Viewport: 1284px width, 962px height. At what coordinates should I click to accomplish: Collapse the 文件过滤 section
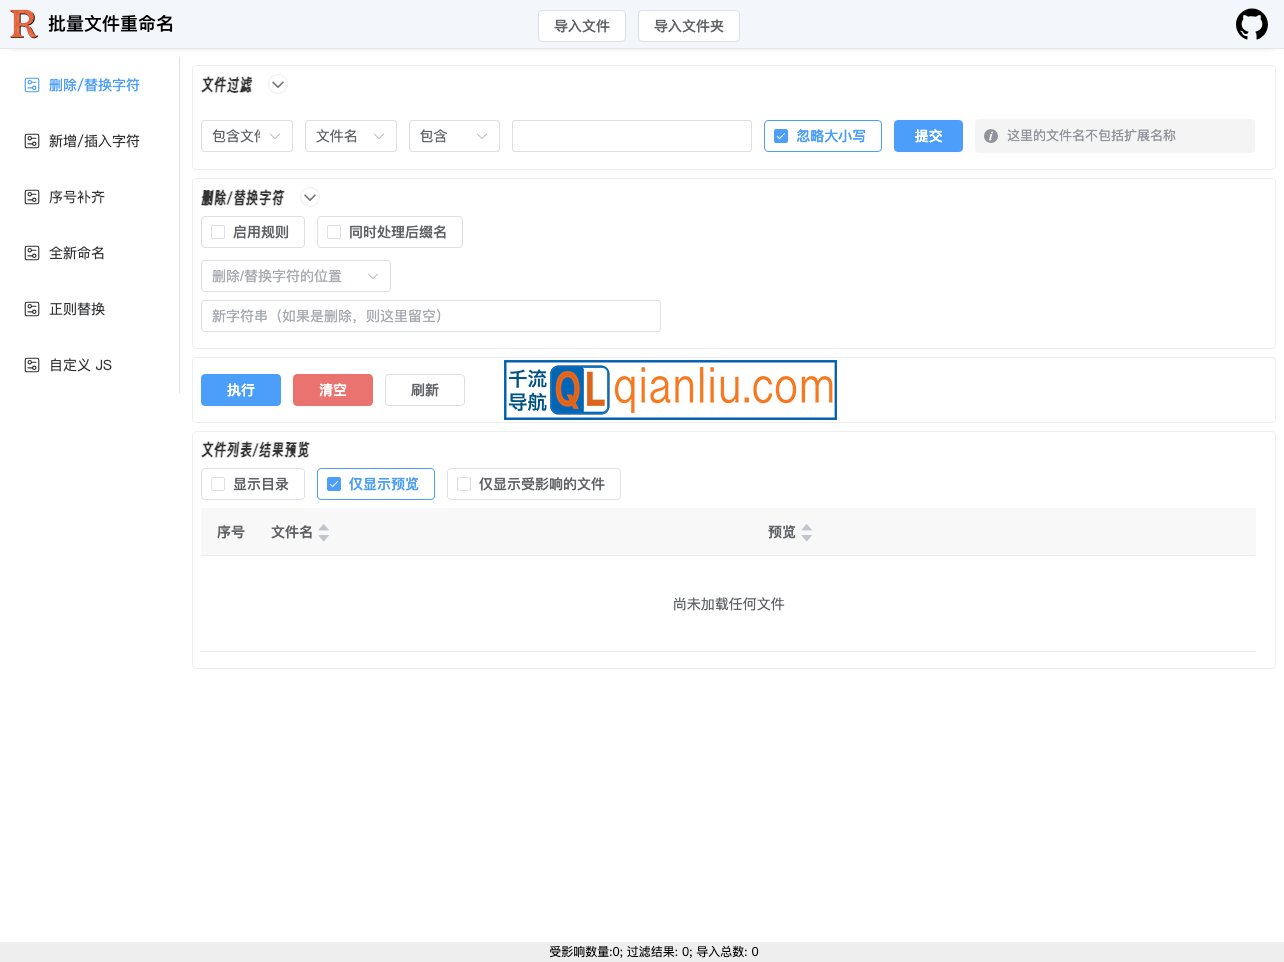click(x=277, y=85)
